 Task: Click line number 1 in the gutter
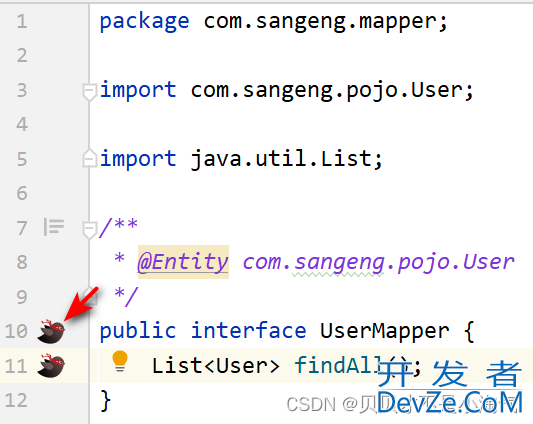[x=22, y=21]
